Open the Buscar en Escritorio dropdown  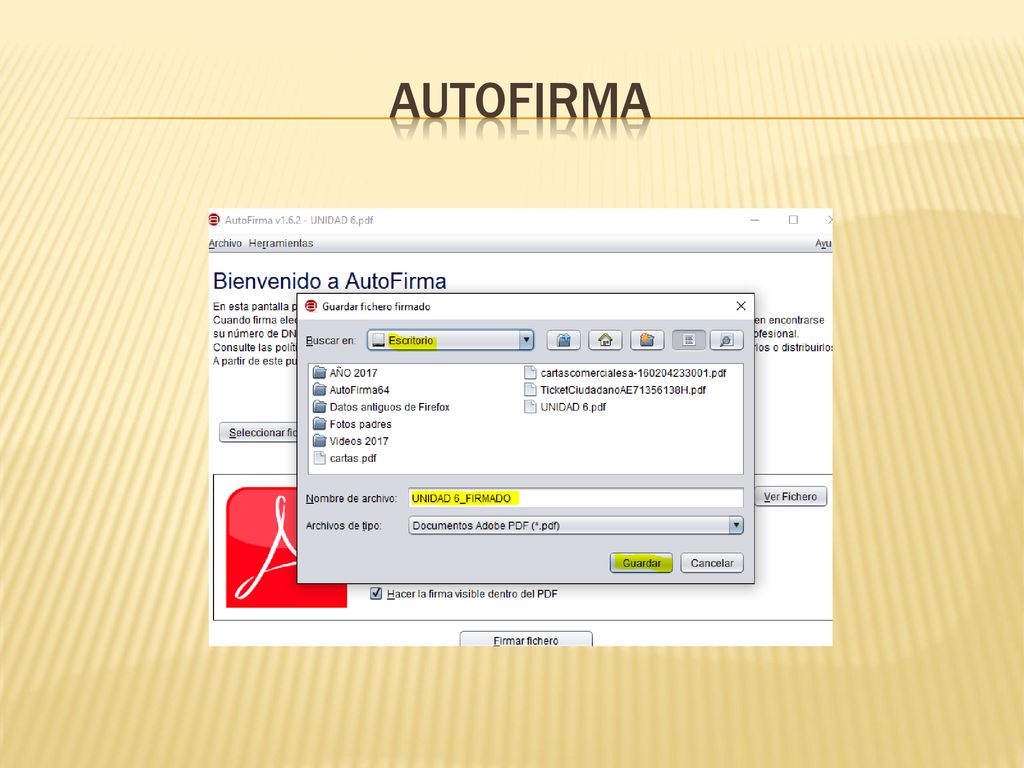tap(450, 340)
